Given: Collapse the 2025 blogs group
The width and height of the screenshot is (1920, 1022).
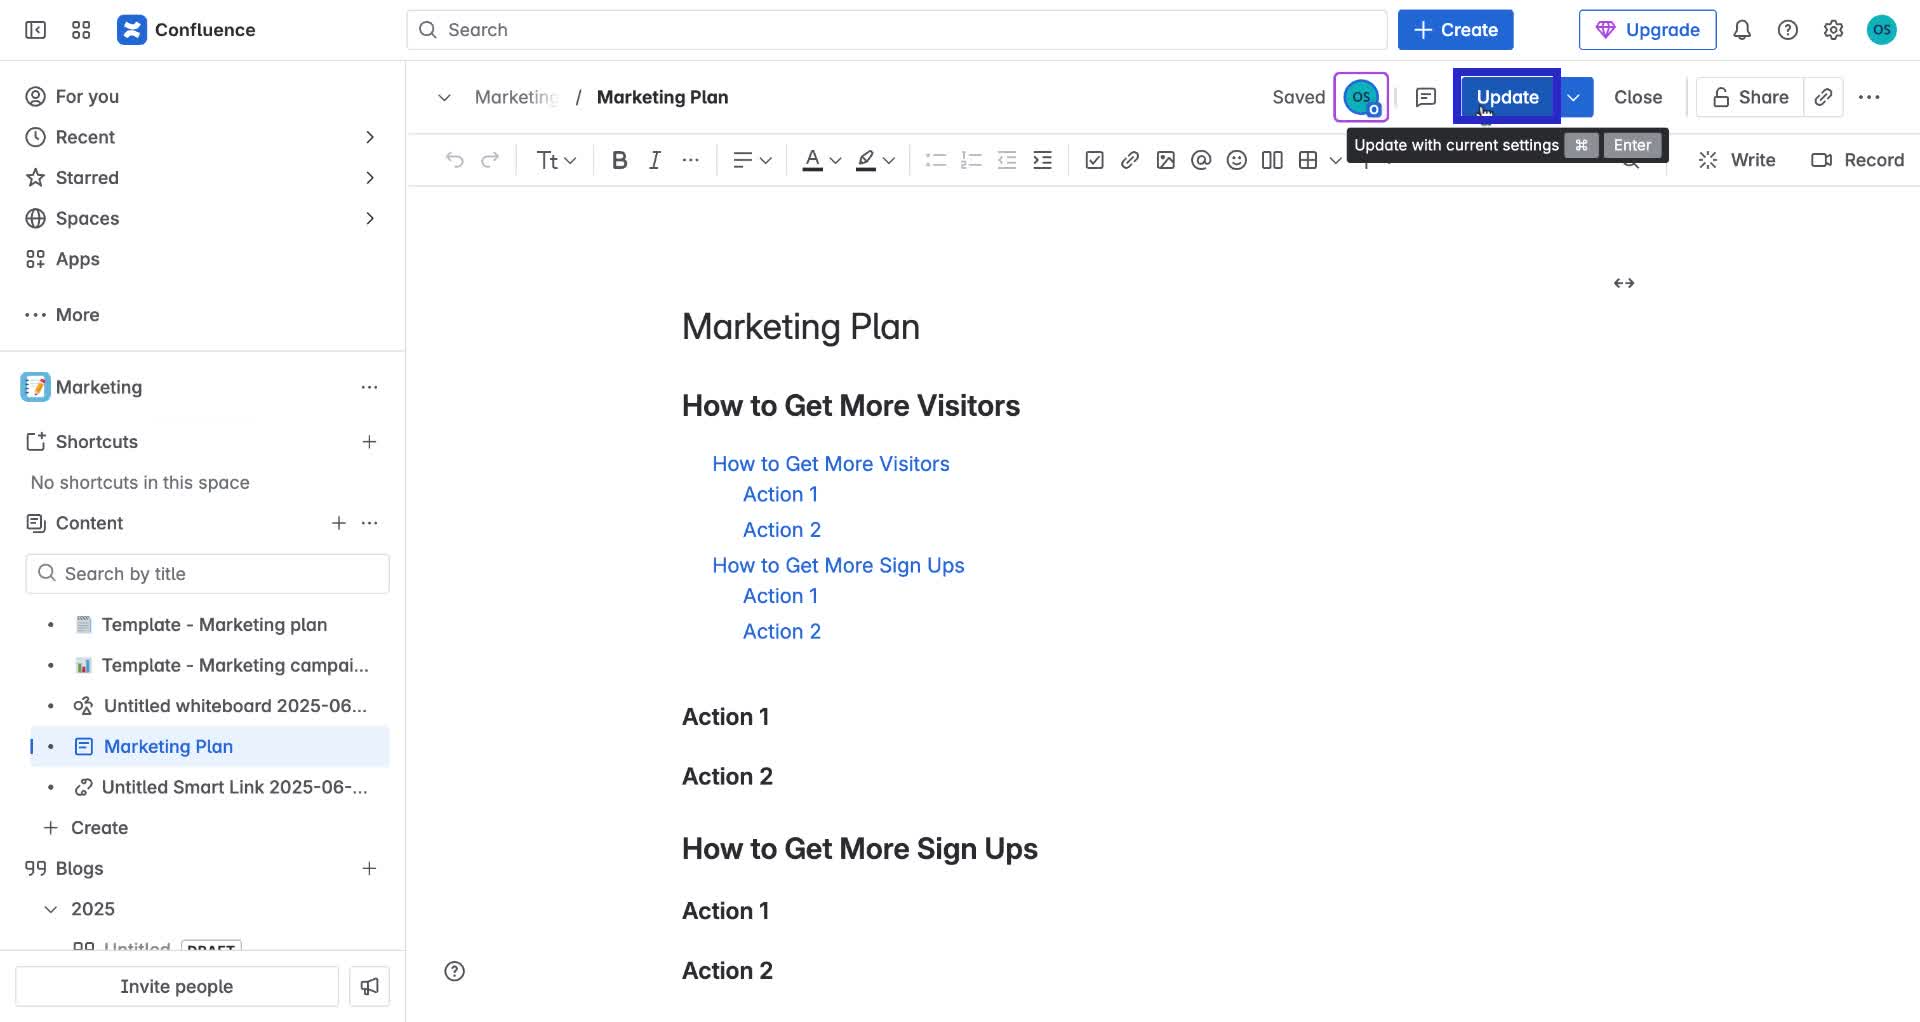Looking at the screenshot, I should pos(51,908).
